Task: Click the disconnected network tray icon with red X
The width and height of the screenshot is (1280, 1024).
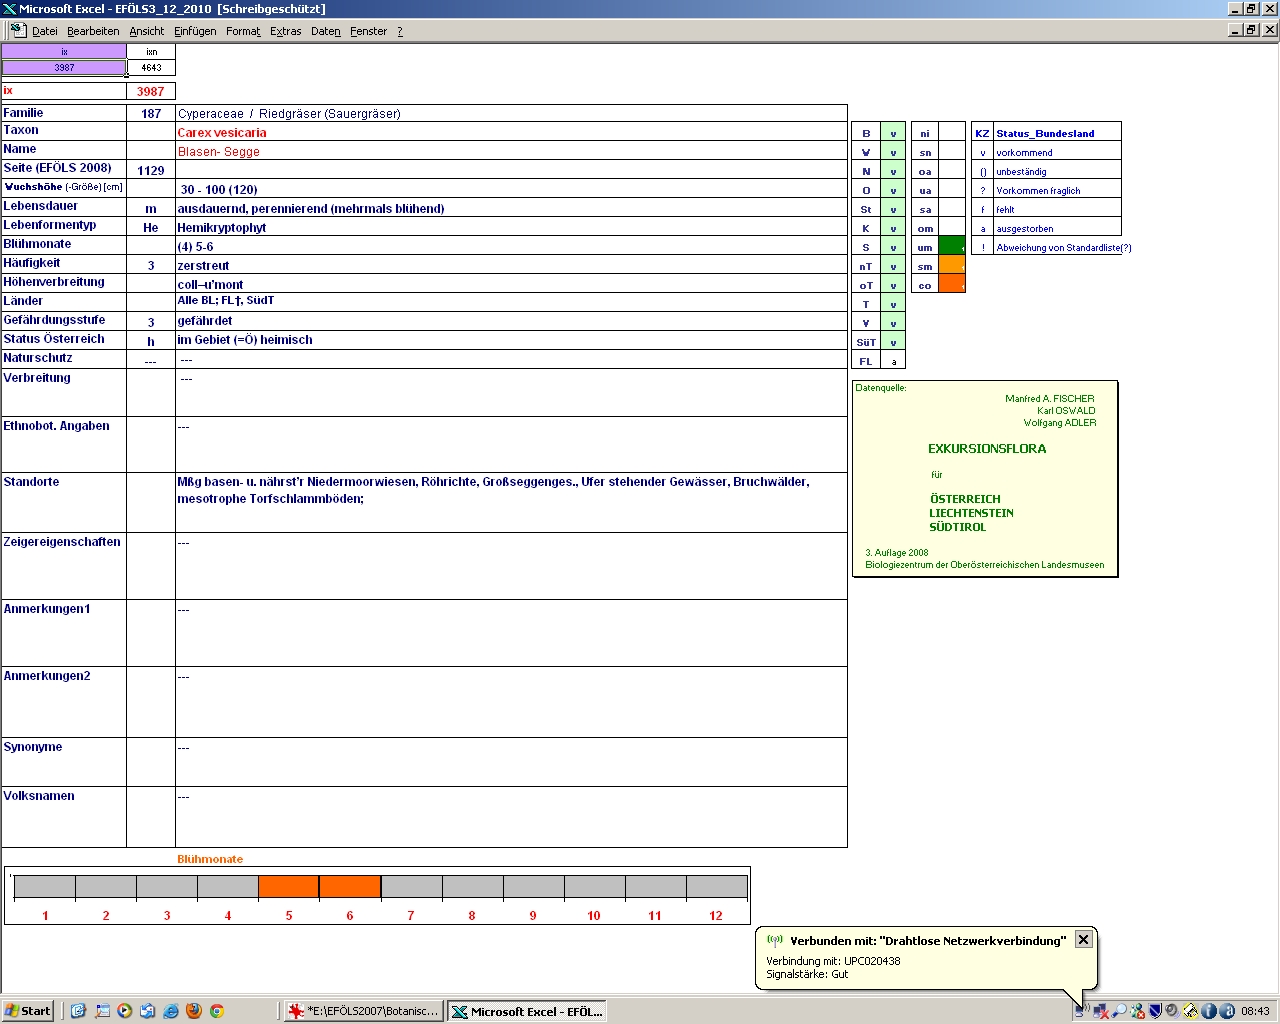Action: pos(1101,1011)
